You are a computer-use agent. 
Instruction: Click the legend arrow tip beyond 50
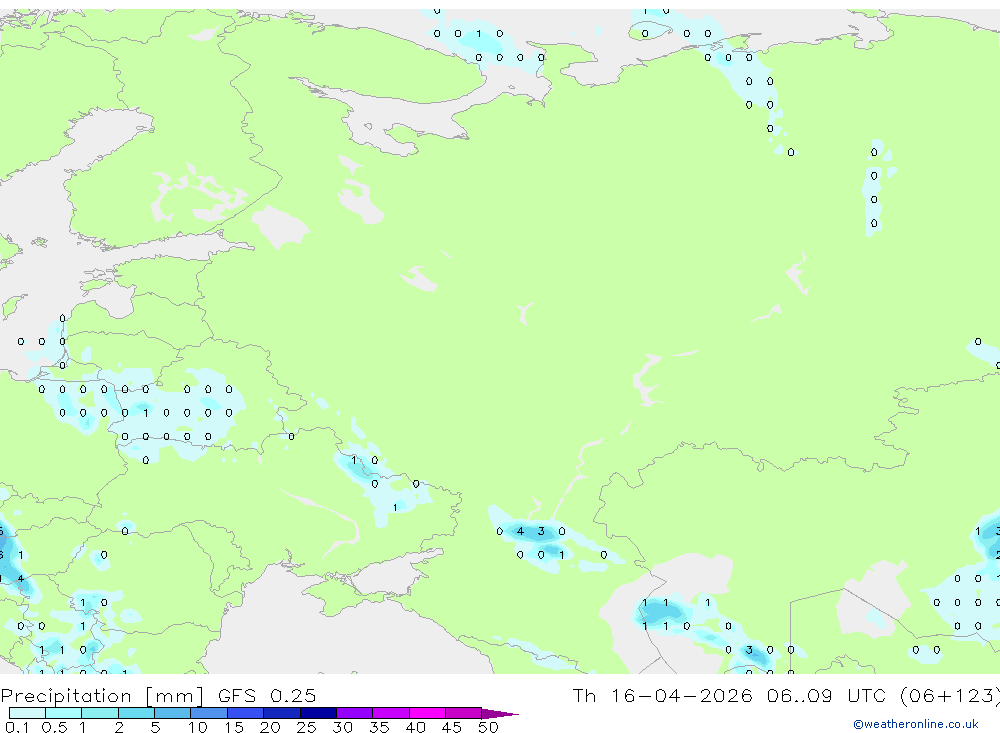[500, 714]
